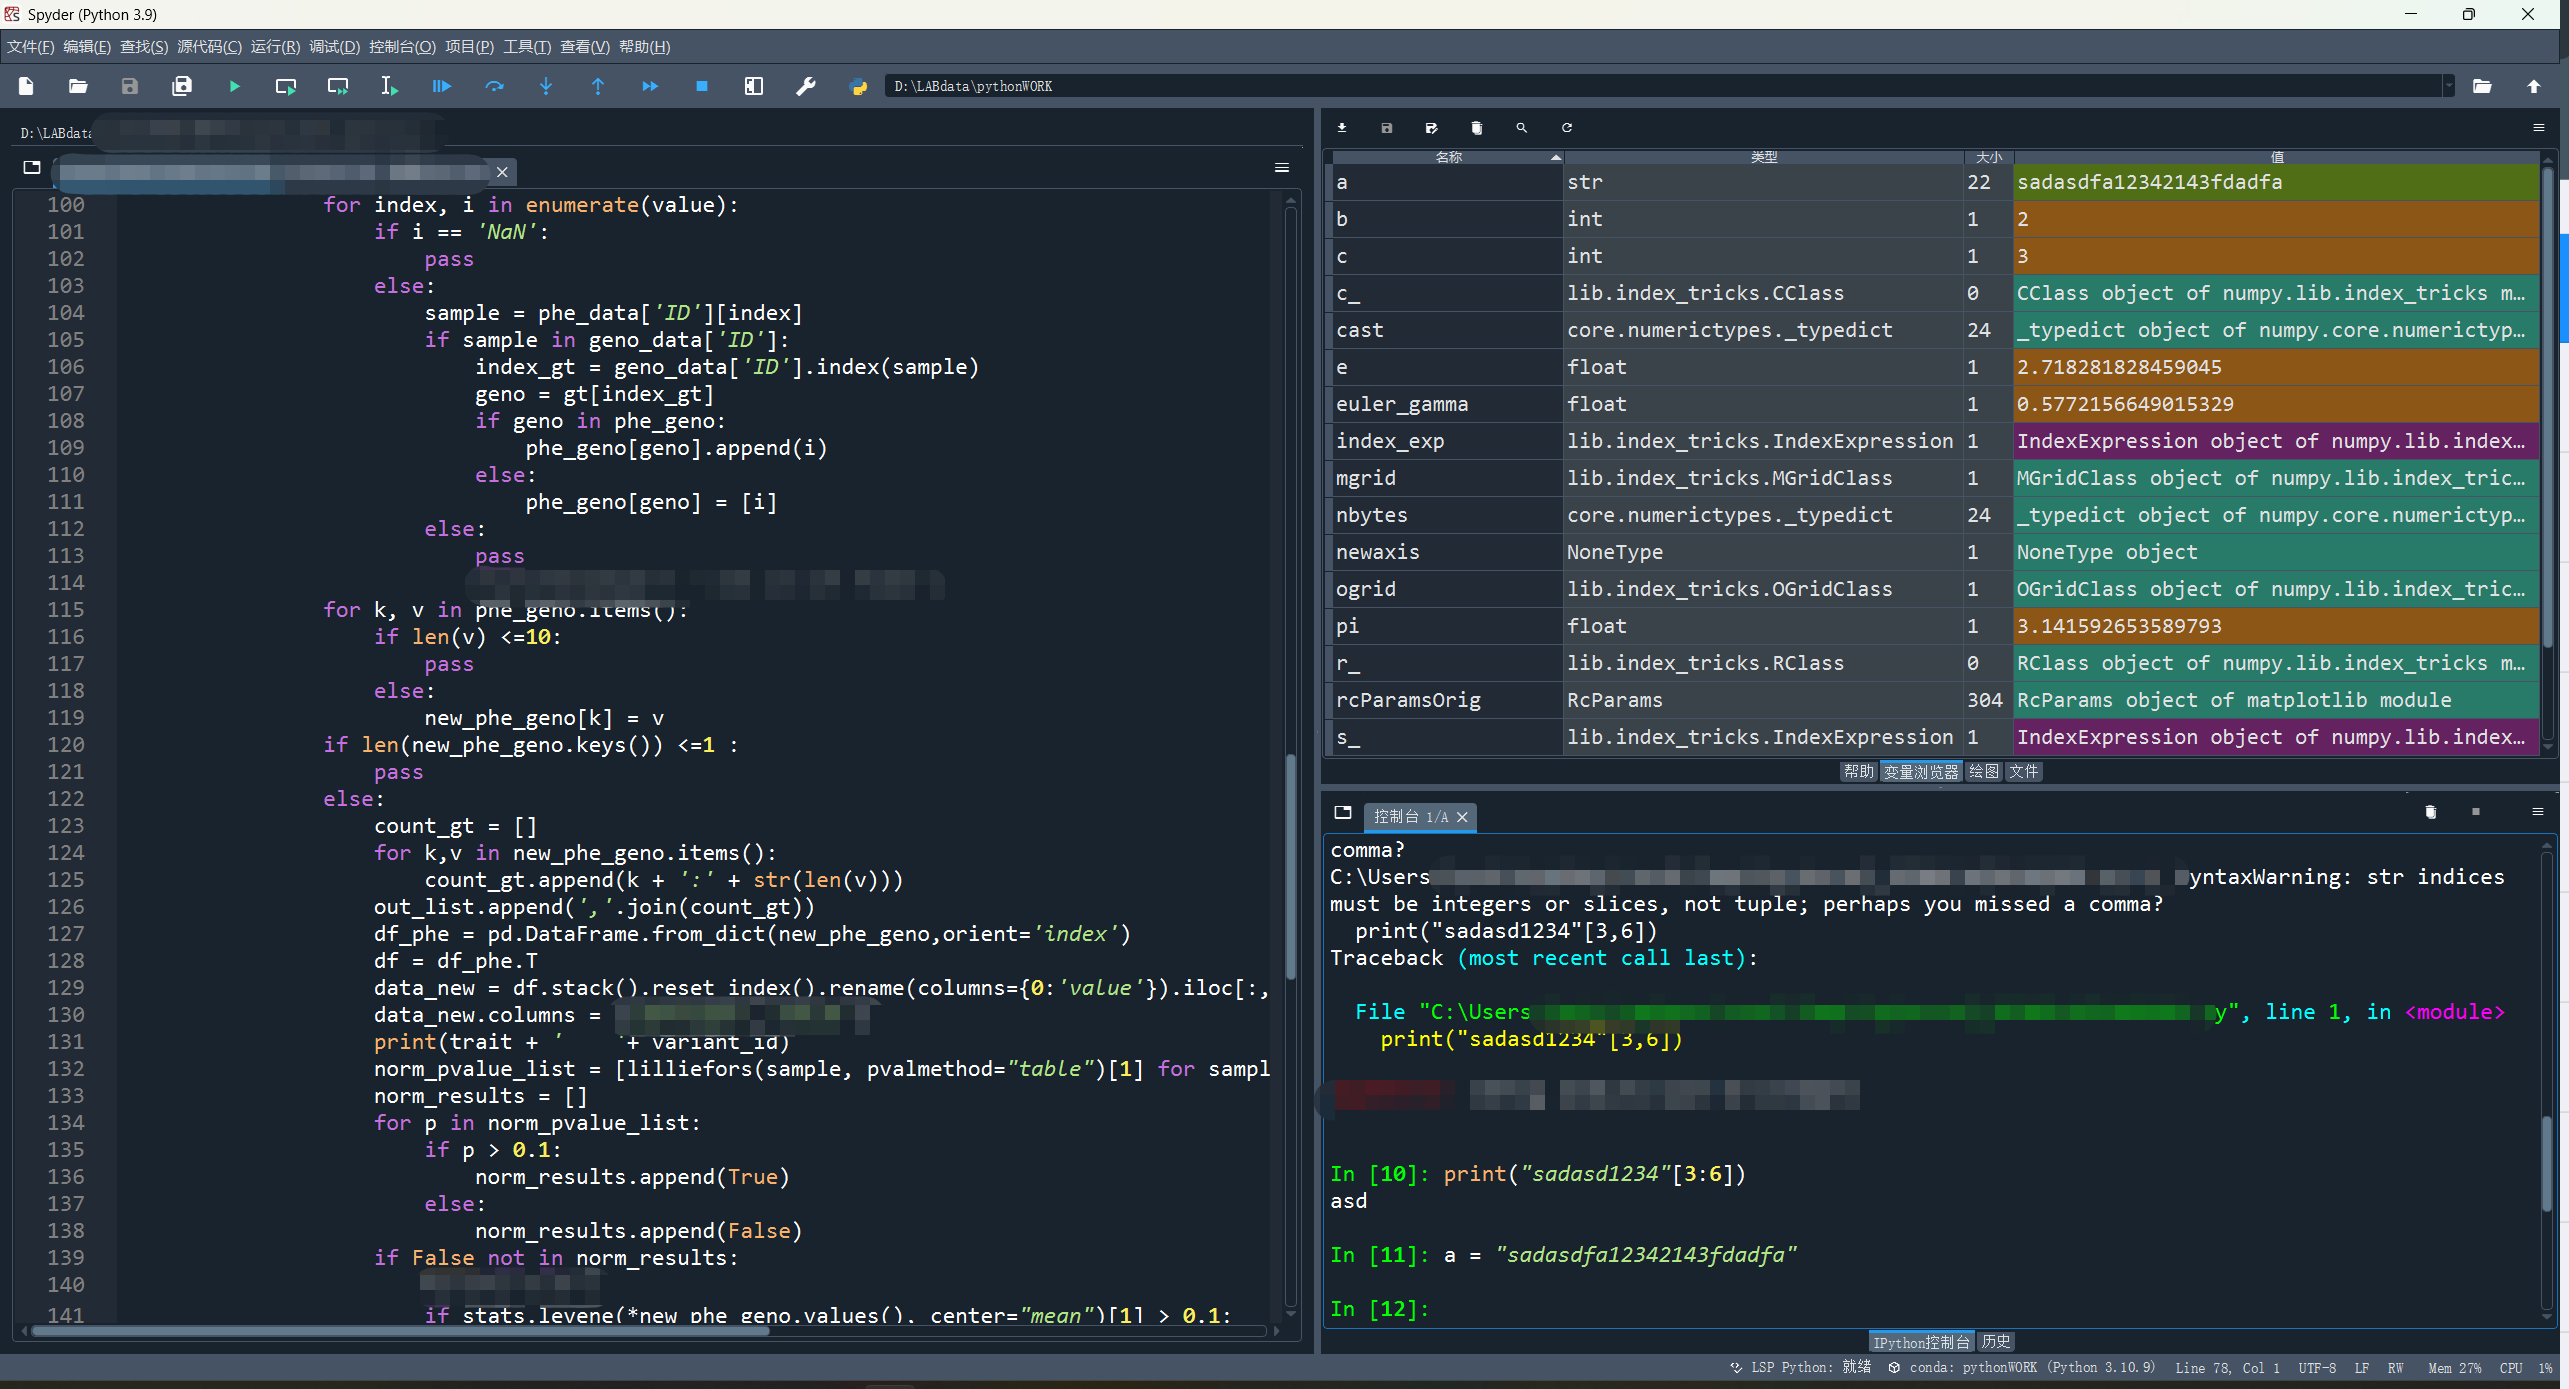Viewport: 2569px width, 1389px height.
Task: Open the 查找(S) menu
Action: (x=144, y=47)
